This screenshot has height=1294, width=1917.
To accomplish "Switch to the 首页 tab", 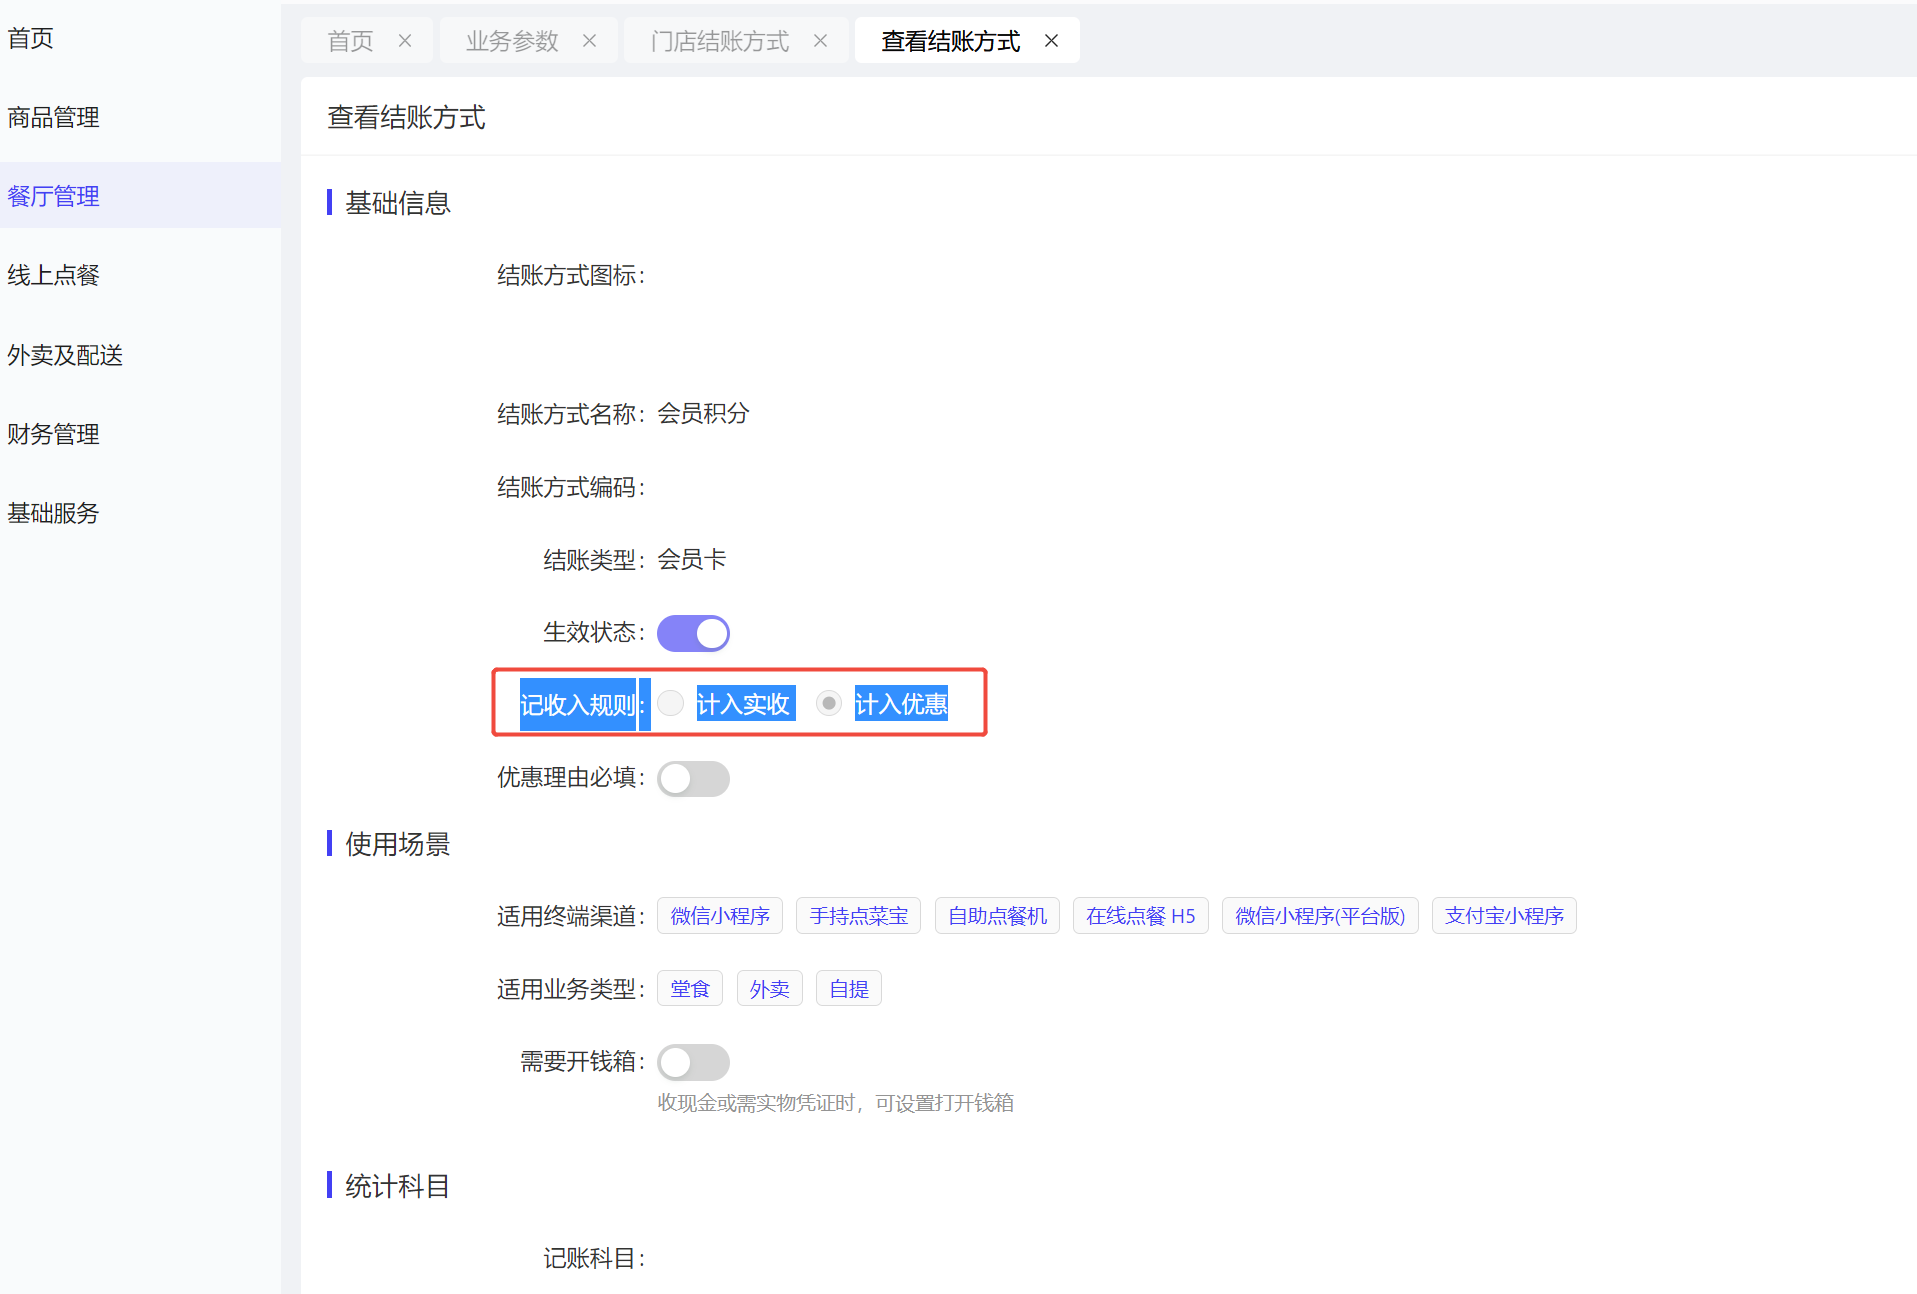I will [x=350, y=41].
